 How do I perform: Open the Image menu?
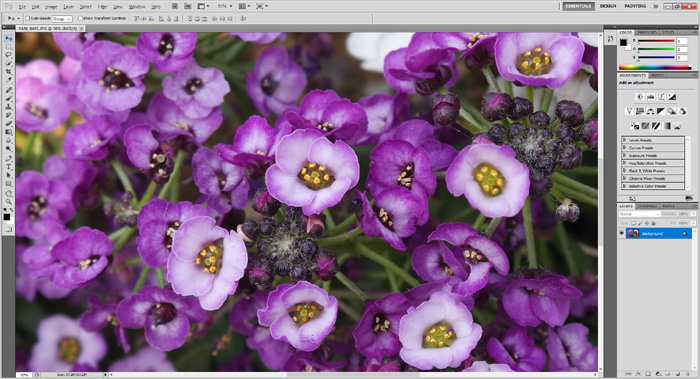tap(51, 7)
